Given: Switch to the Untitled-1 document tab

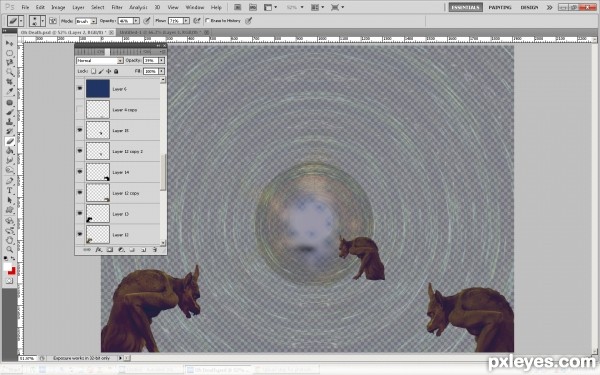Looking at the screenshot, I should [161, 33].
